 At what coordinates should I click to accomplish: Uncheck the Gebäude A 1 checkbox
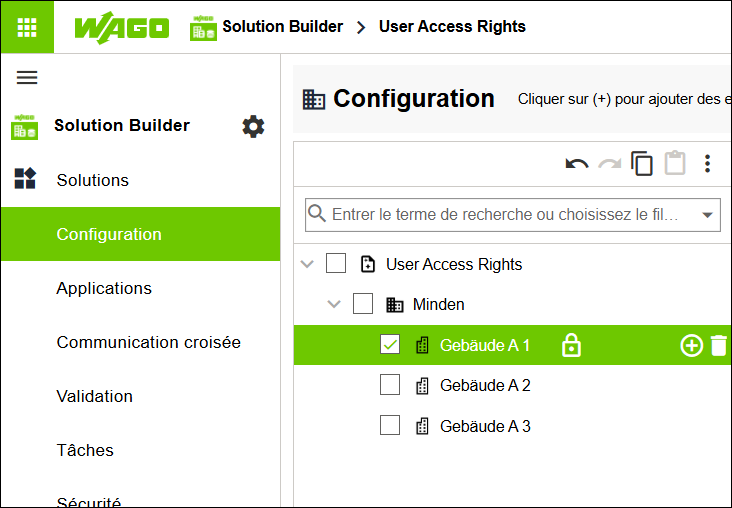[x=390, y=345]
